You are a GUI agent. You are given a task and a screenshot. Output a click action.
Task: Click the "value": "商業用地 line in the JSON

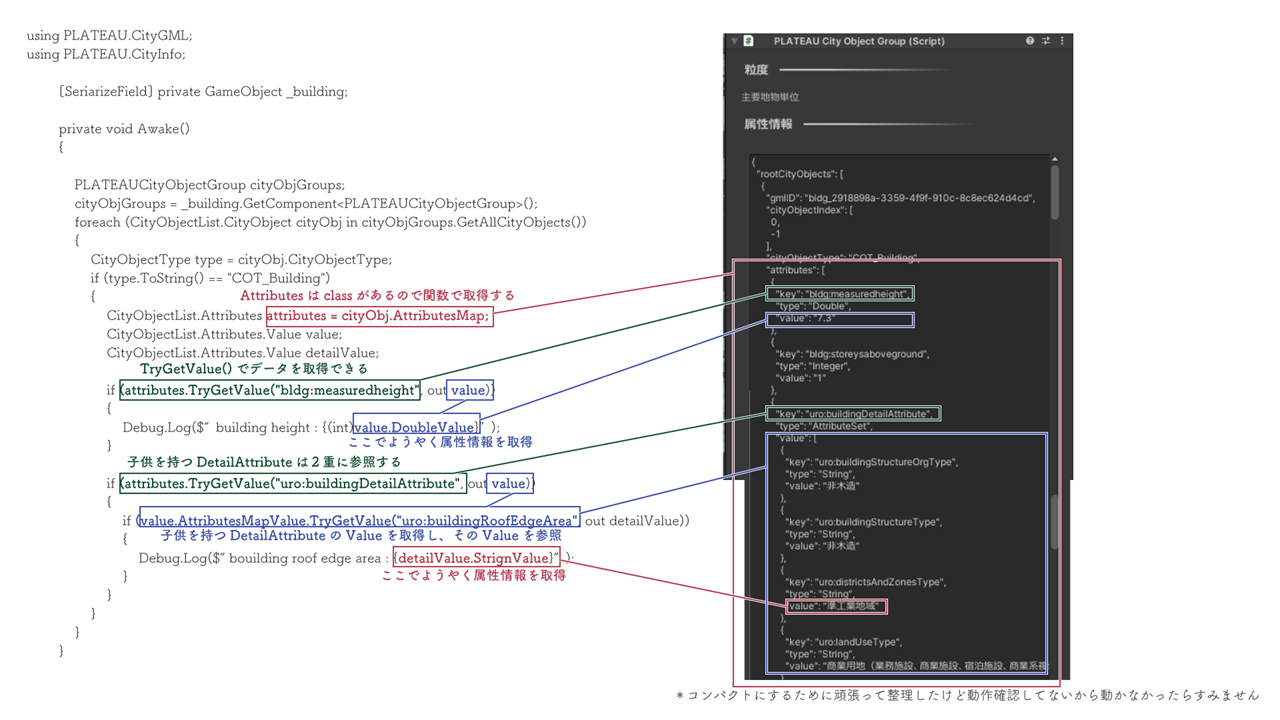pos(916,666)
